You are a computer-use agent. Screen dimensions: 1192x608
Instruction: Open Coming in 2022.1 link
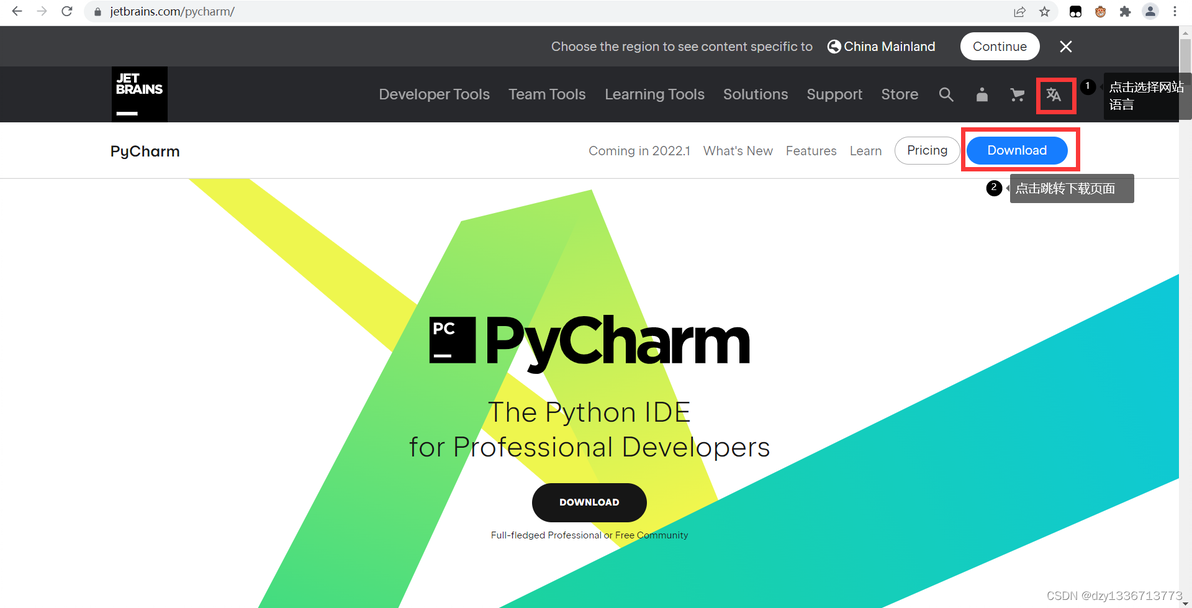click(639, 150)
